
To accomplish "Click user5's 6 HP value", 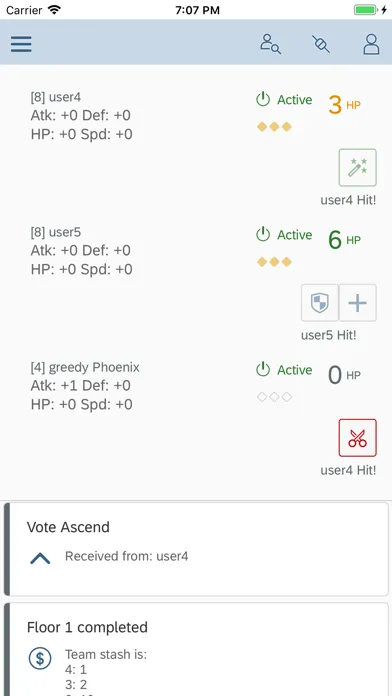I will click(x=344, y=240).
